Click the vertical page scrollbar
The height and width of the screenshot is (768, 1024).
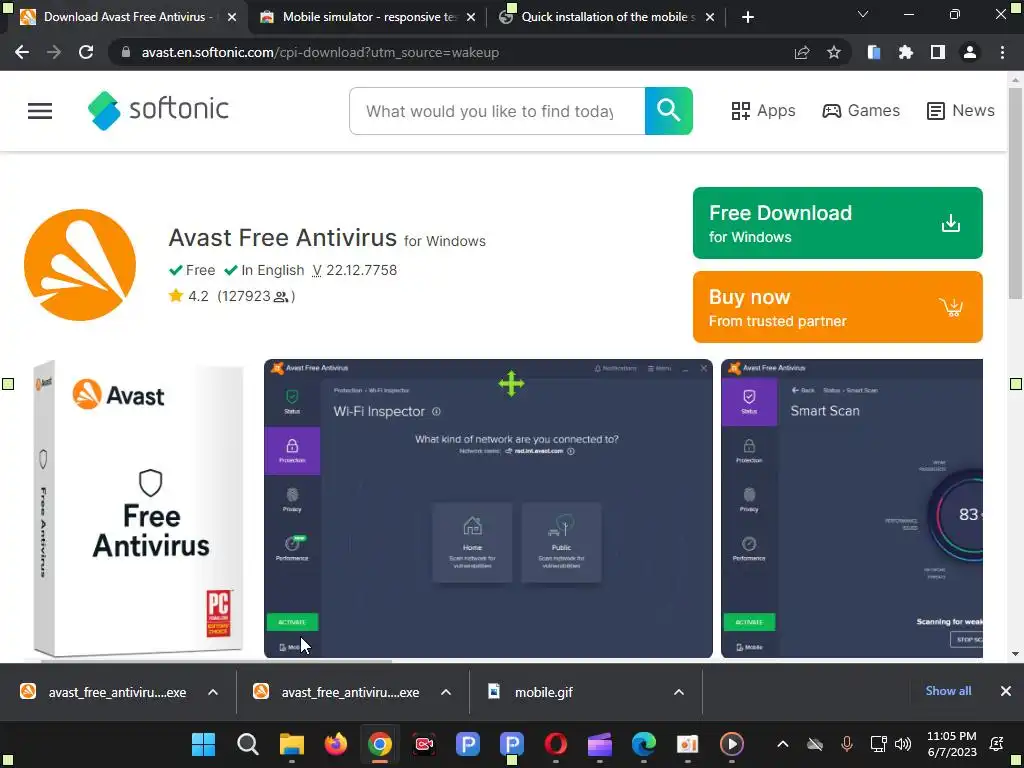coord(1015,193)
